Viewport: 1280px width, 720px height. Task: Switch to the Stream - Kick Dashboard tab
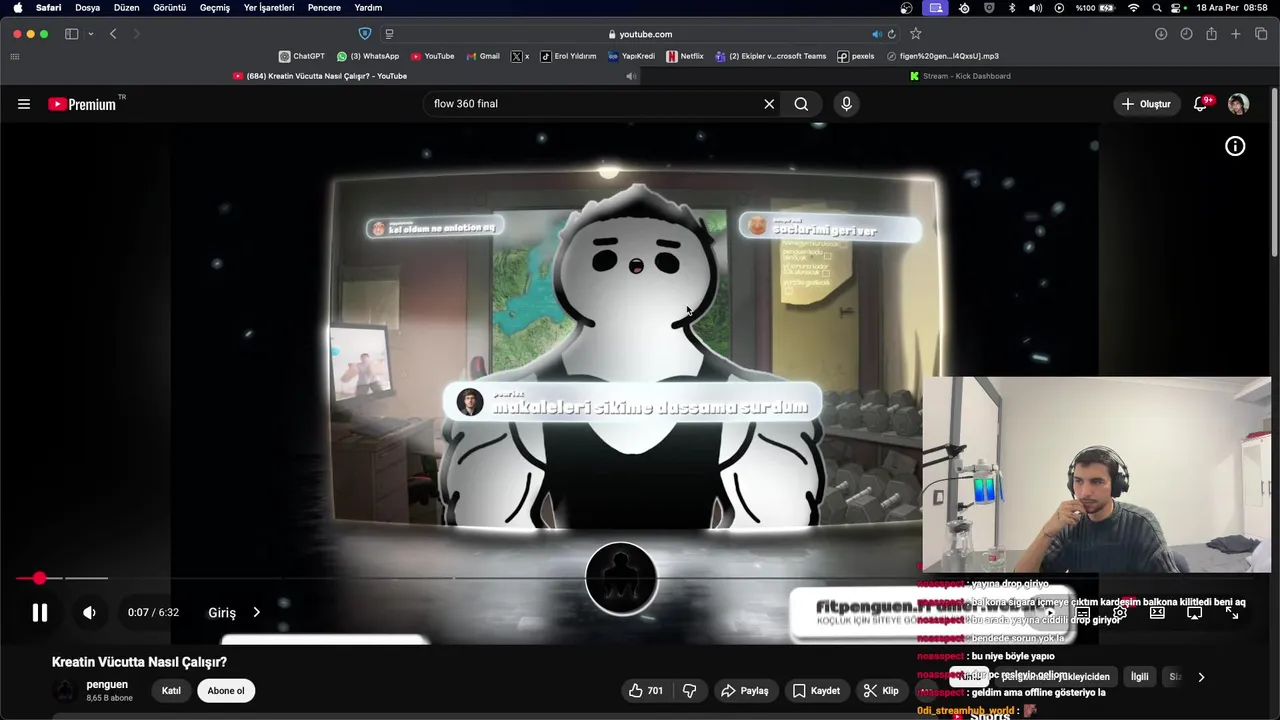pyautogui.click(x=960, y=76)
